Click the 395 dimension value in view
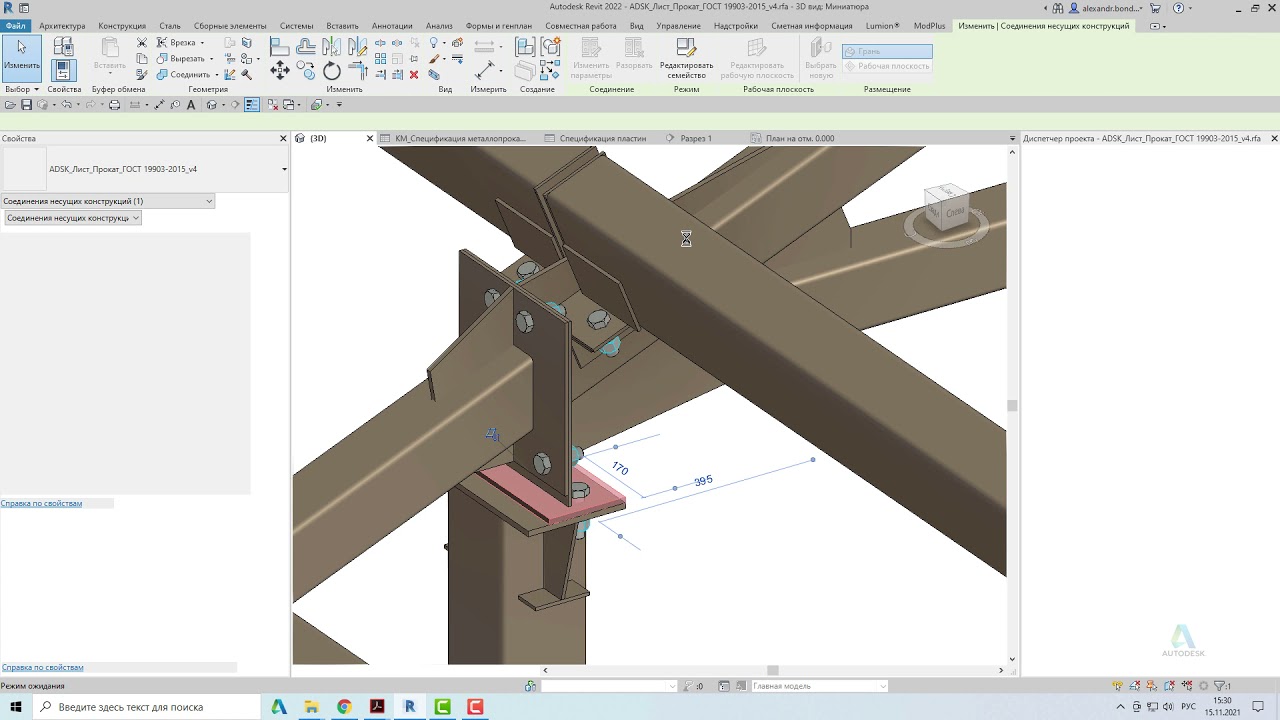 click(703, 481)
